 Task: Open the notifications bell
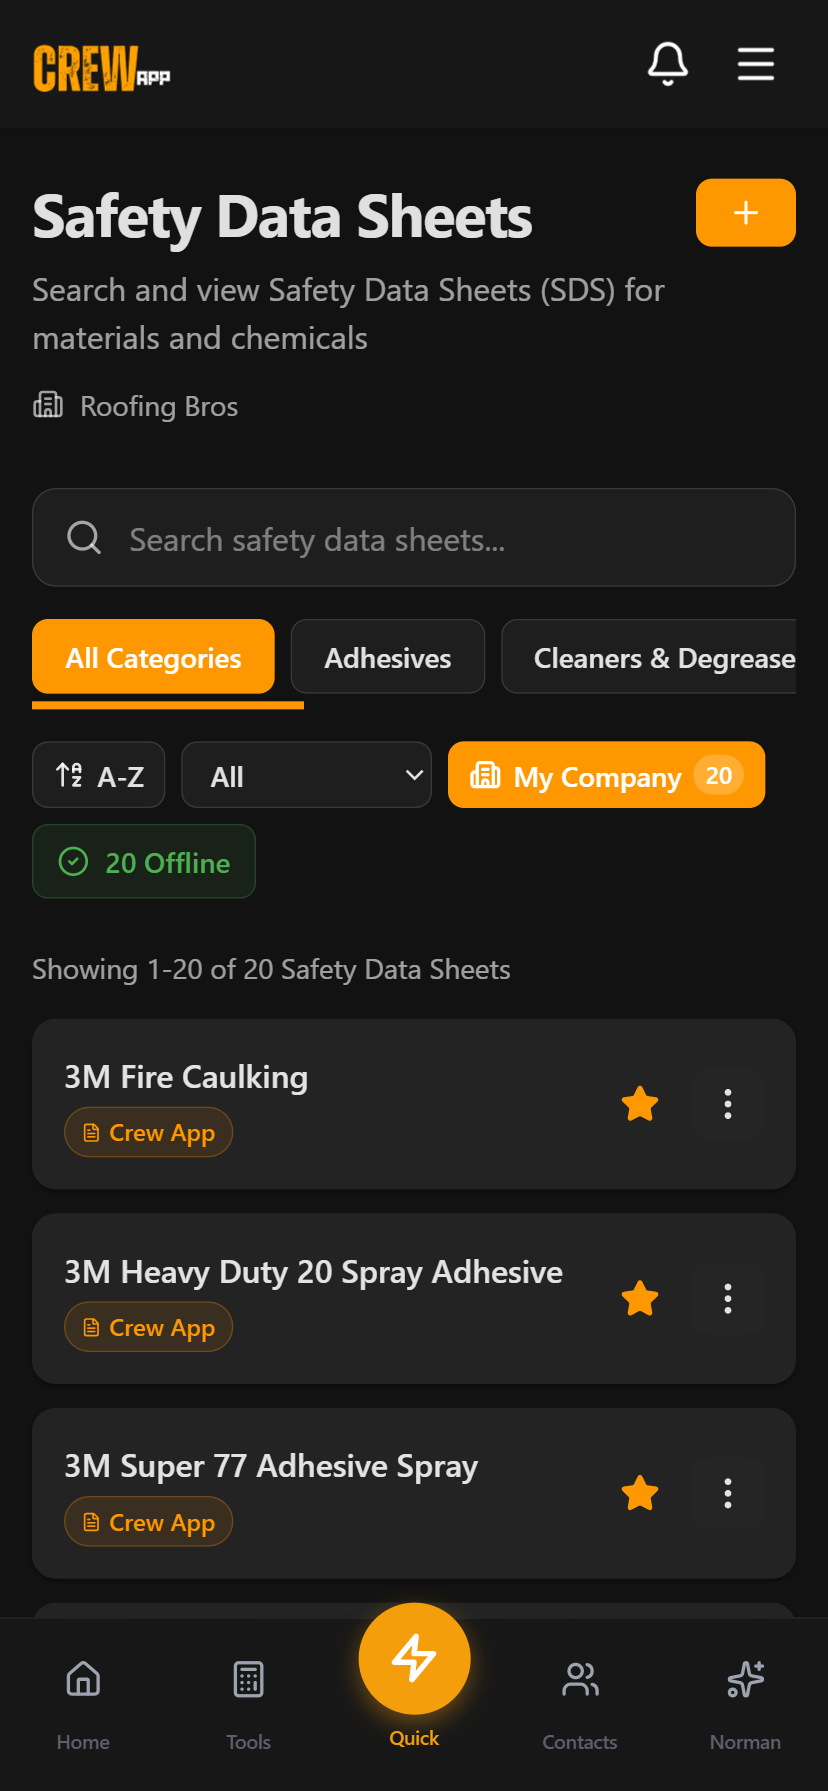pos(668,64)
